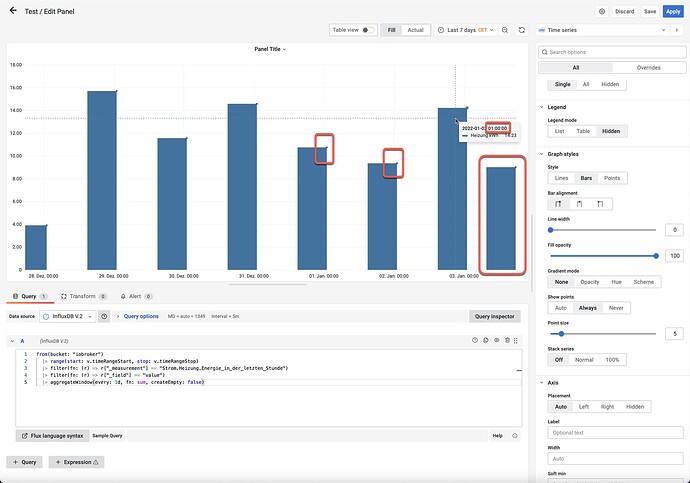Collapse the Legend section
This screenshot has height=483, width=690.
pos(541,107)
